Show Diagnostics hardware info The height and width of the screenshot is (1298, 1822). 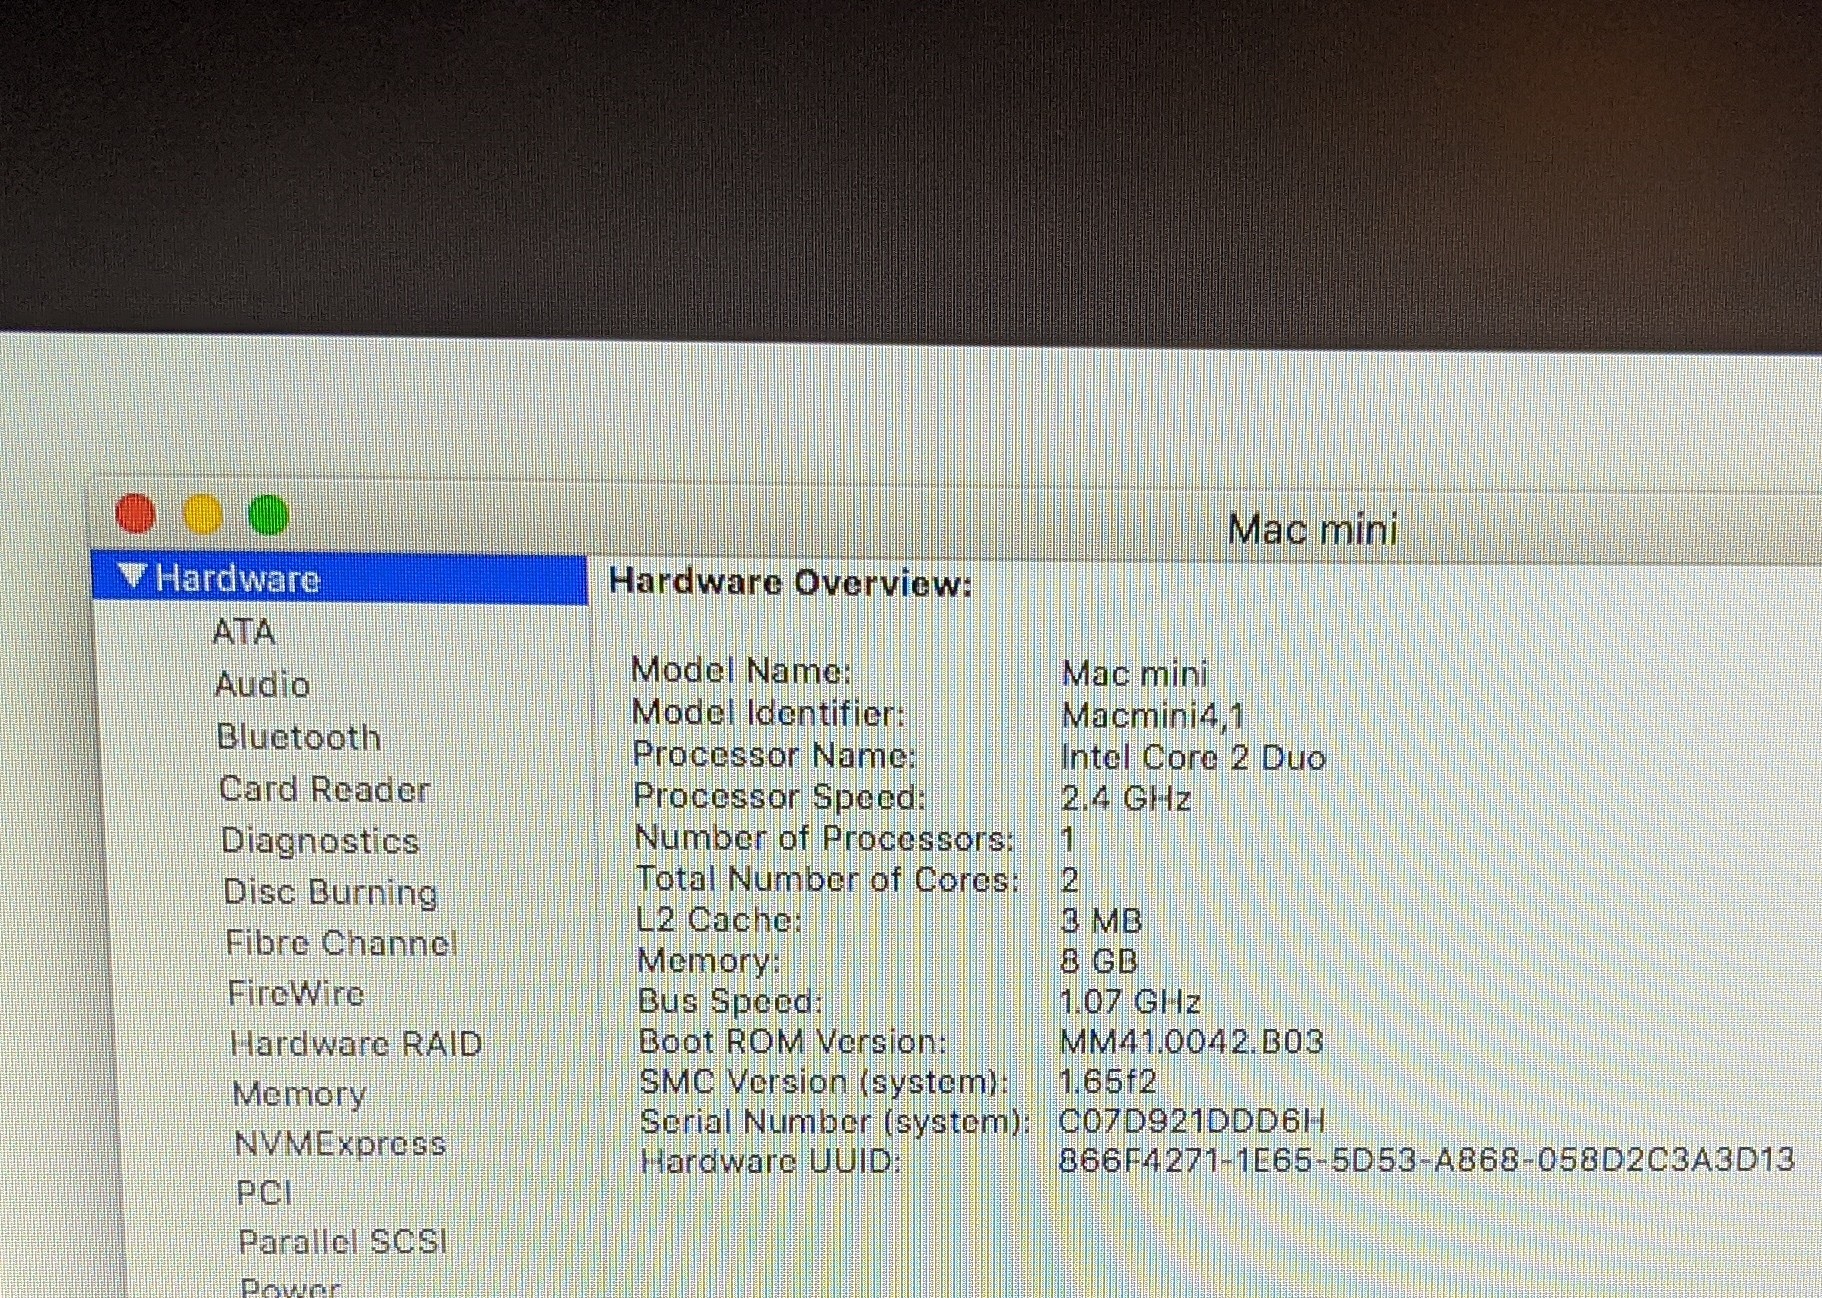(320, 840)
